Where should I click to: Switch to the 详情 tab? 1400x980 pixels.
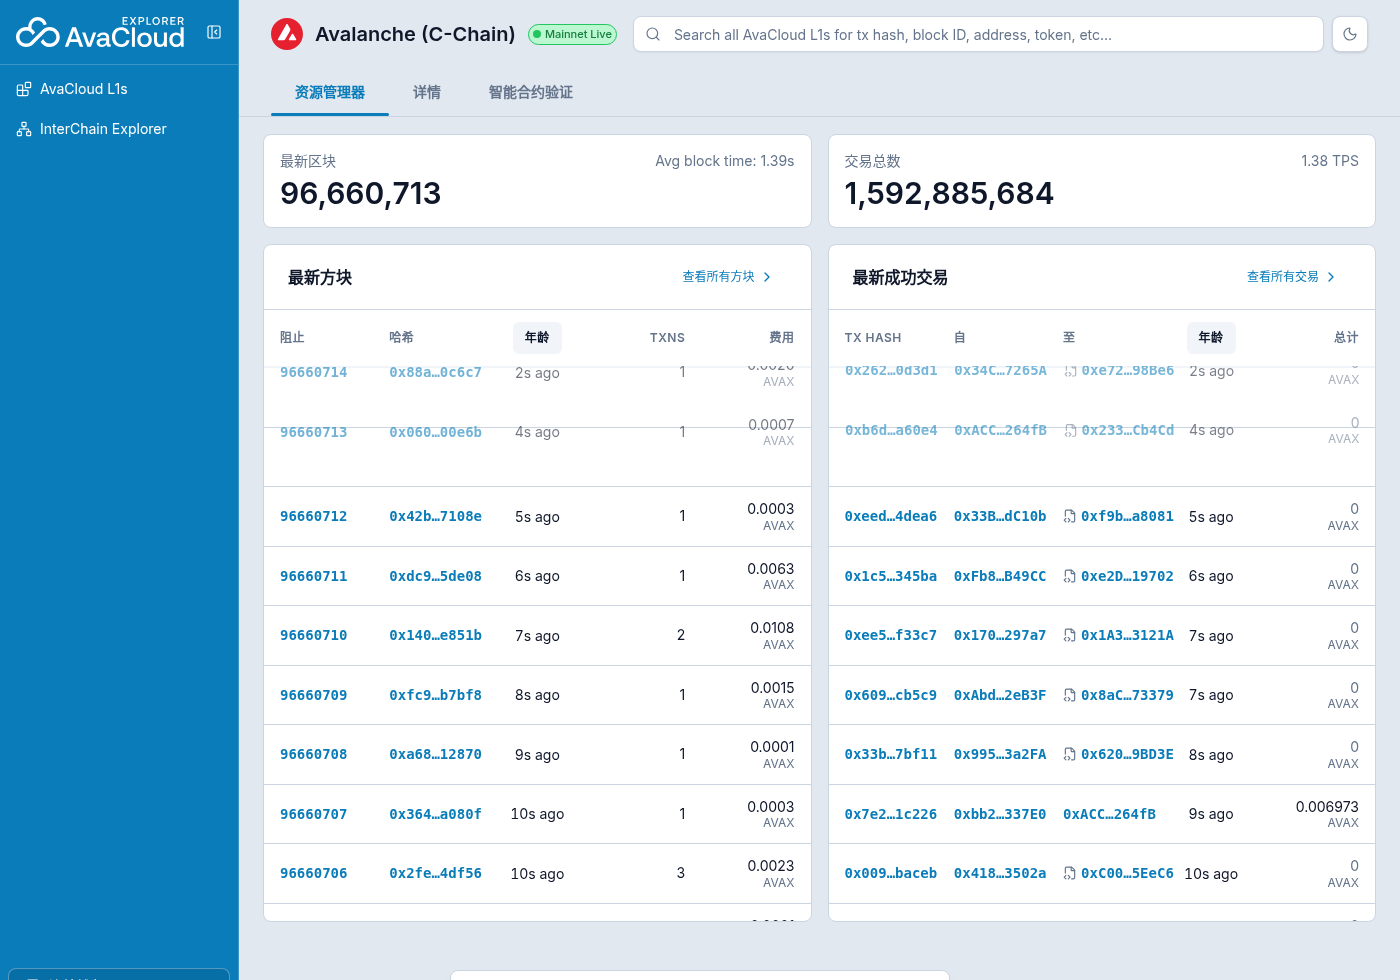tap(427, 92)
